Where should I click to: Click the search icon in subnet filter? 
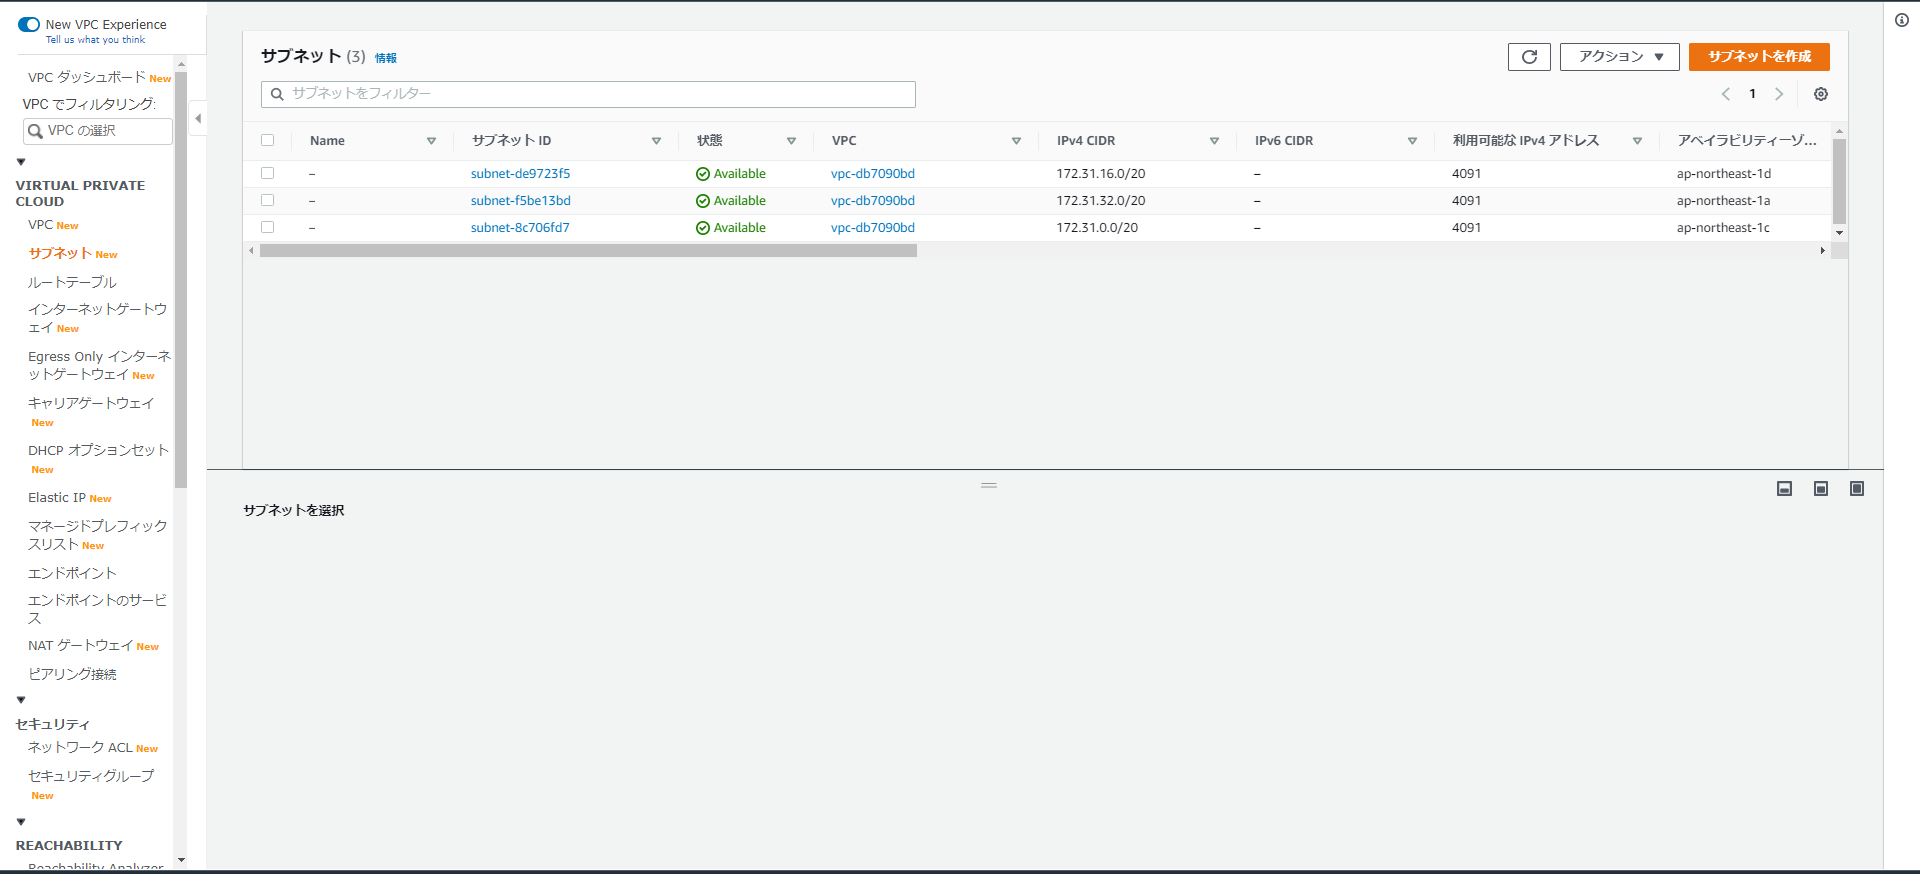click(277, 94)
